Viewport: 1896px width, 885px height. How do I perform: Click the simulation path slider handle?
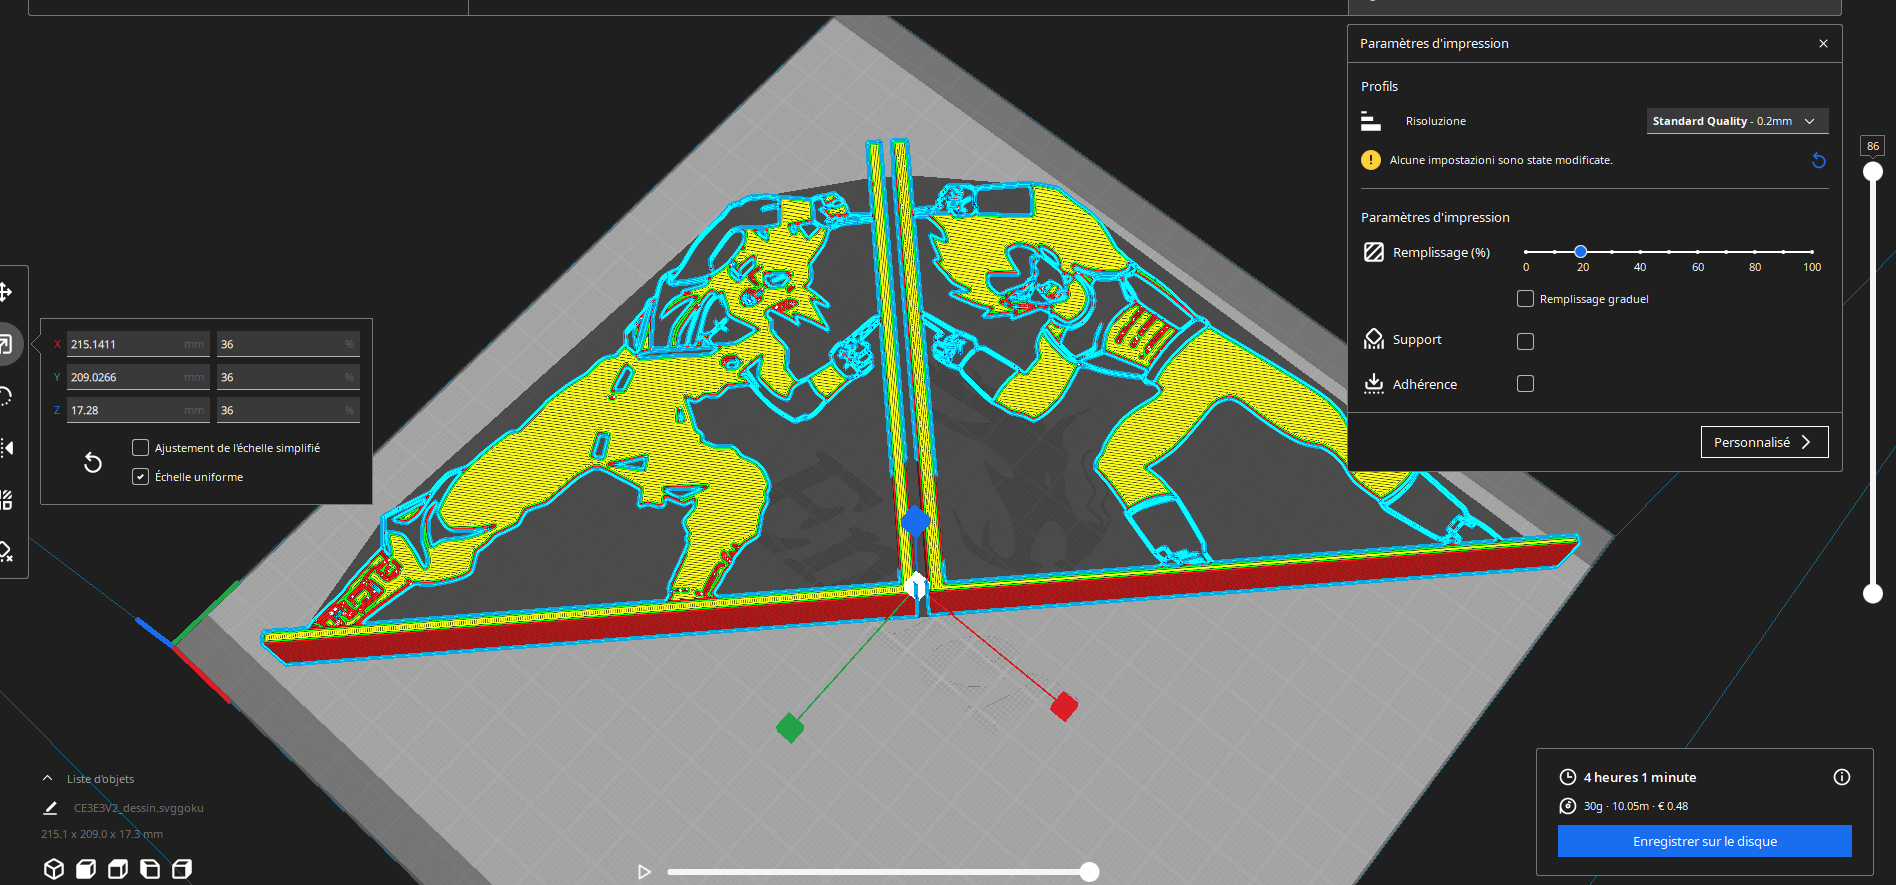(x=1089, y=872)
